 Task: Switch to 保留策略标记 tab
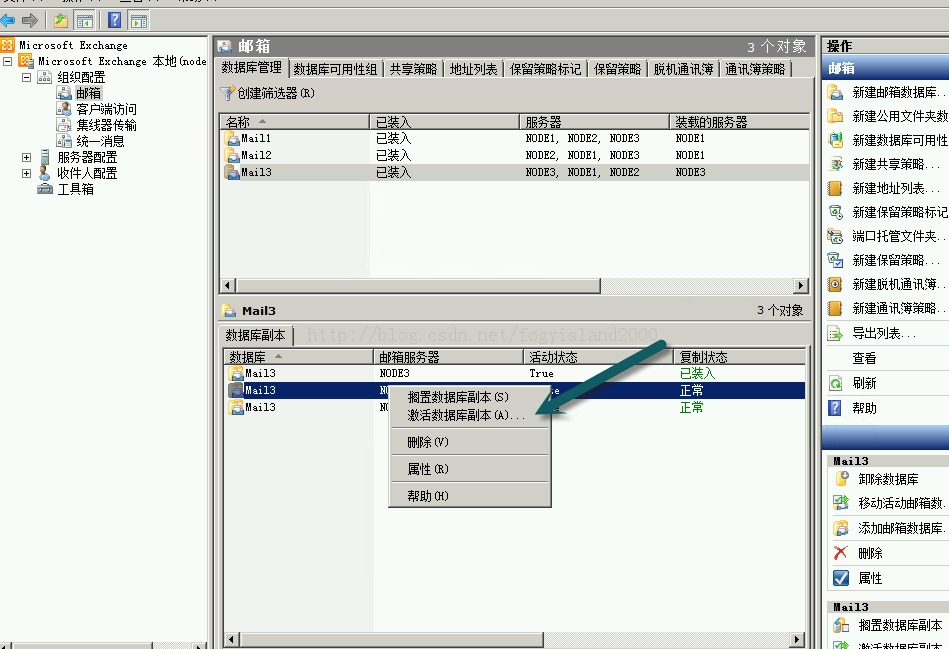(x=545, y=69)
